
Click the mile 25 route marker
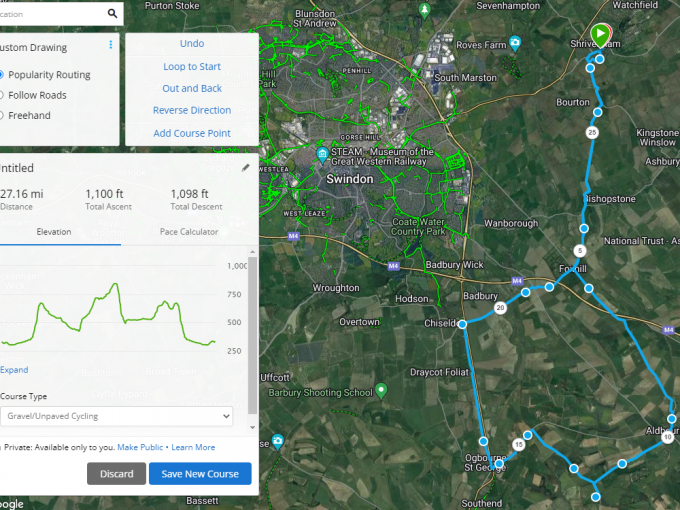click(593, 132)
